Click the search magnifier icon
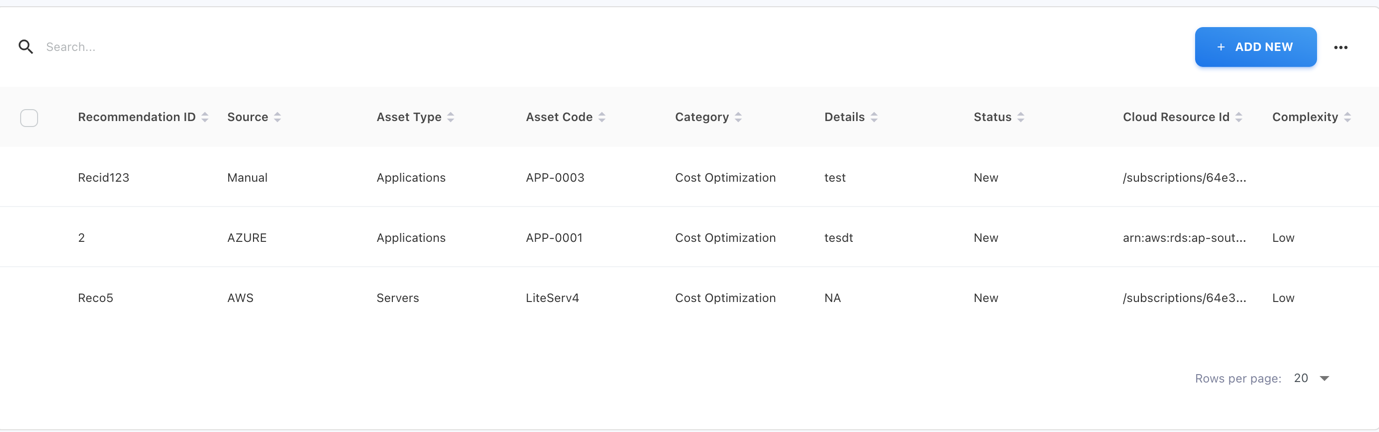 (x=26, y=47)
